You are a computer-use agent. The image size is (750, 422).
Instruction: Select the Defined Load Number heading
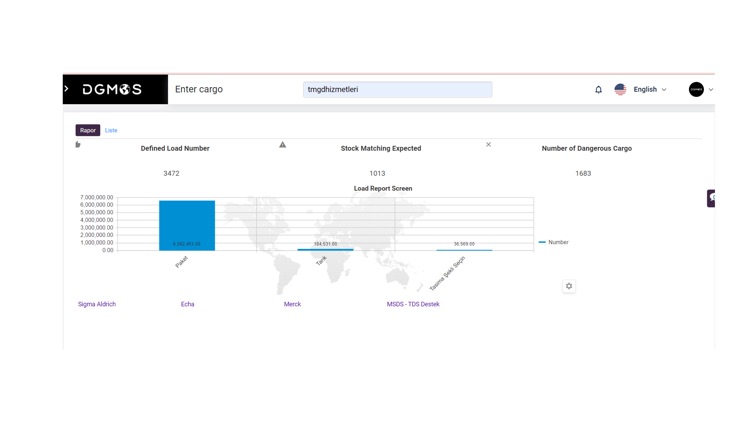tap(175, 148)
